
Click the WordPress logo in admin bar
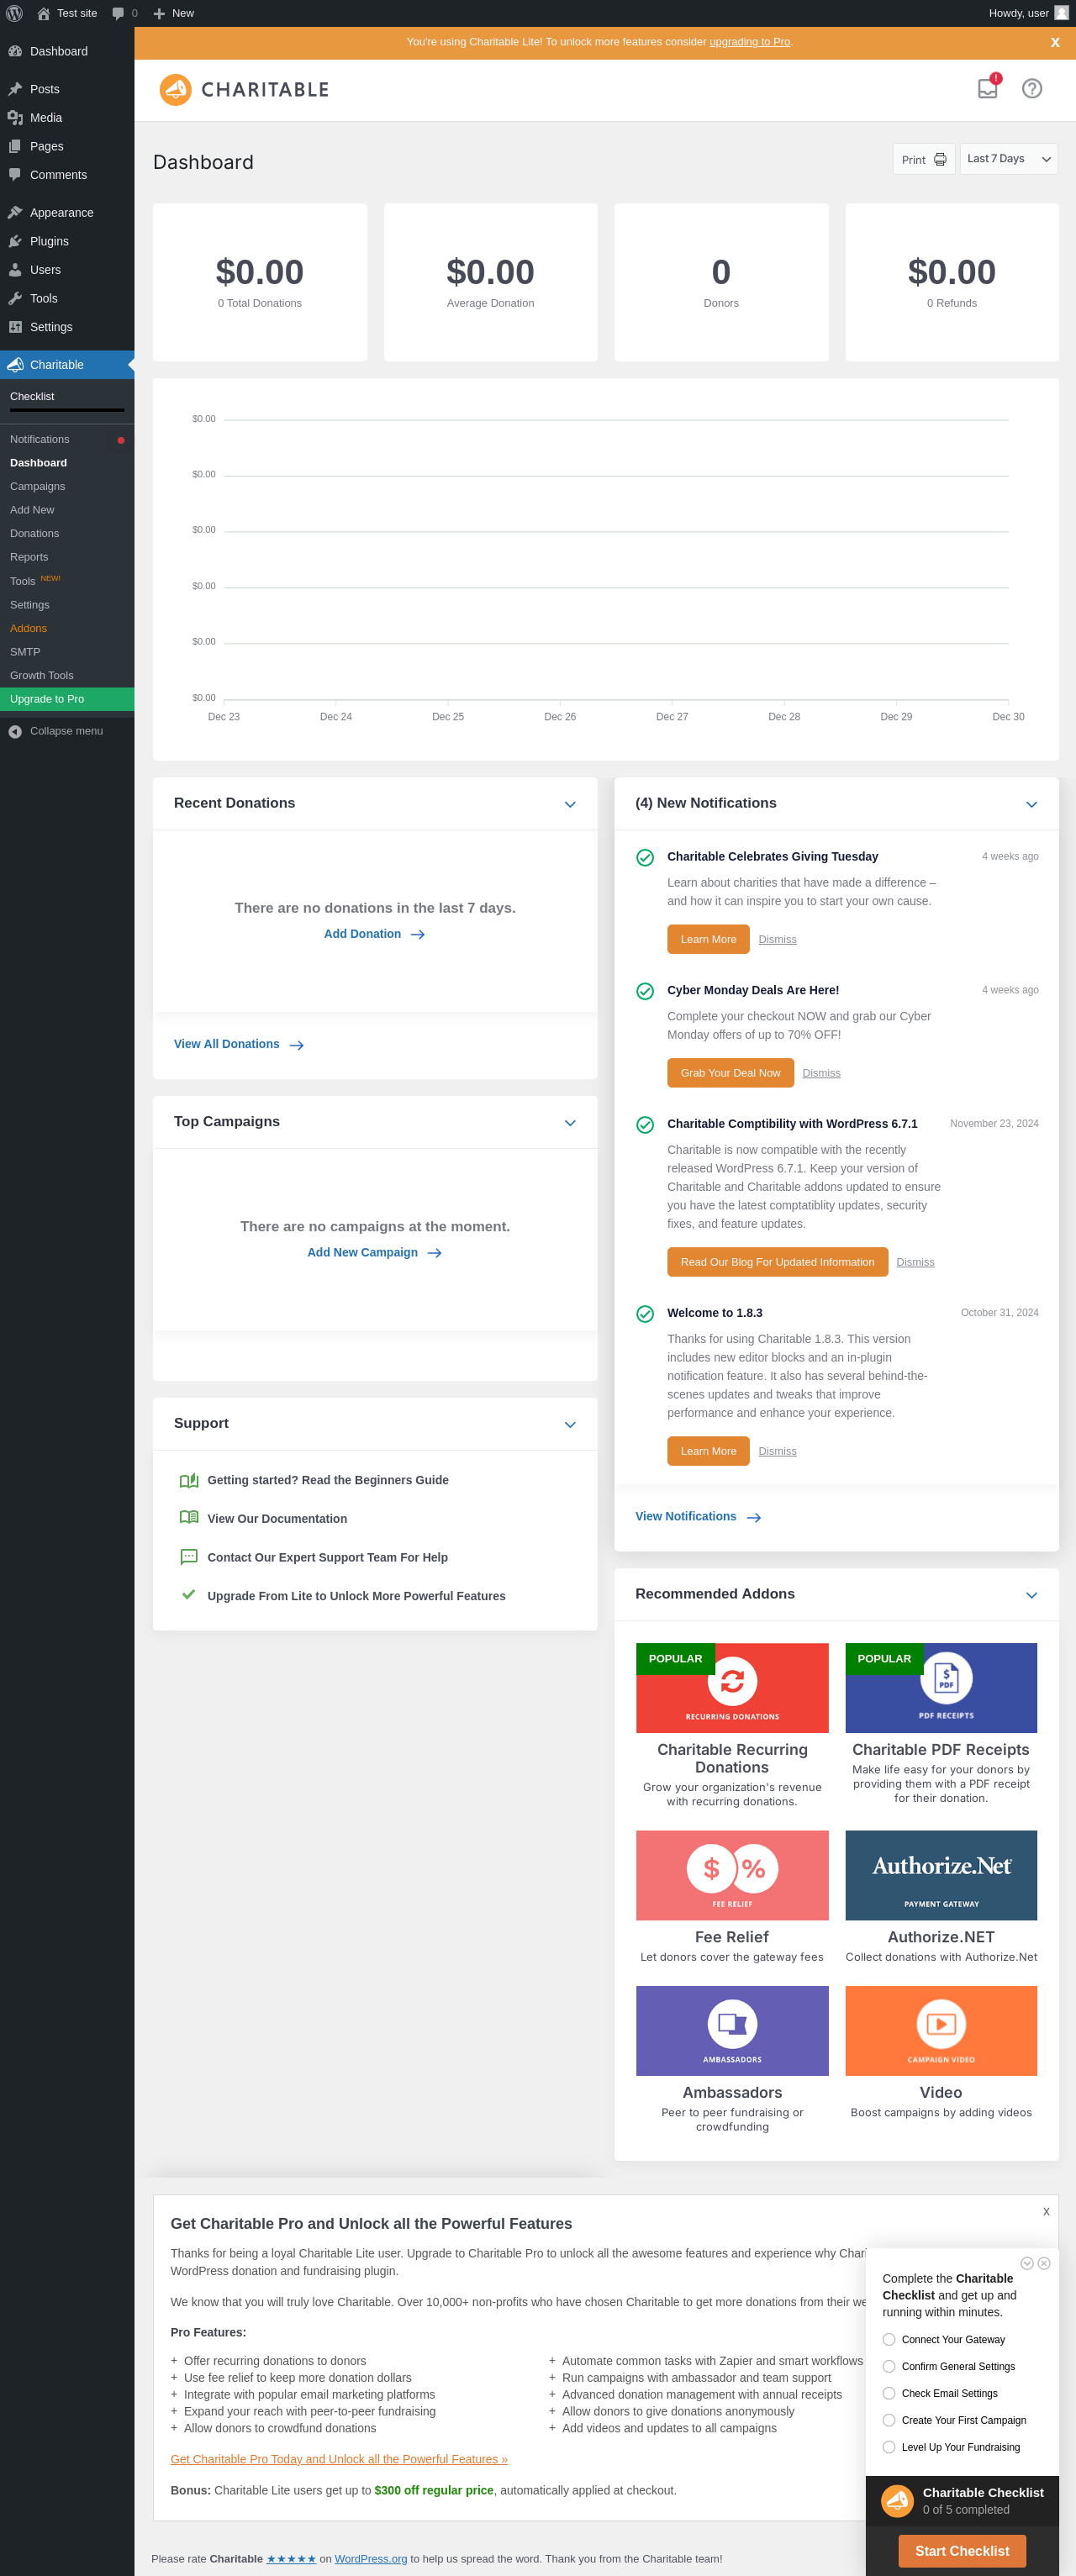click(14, 13)
